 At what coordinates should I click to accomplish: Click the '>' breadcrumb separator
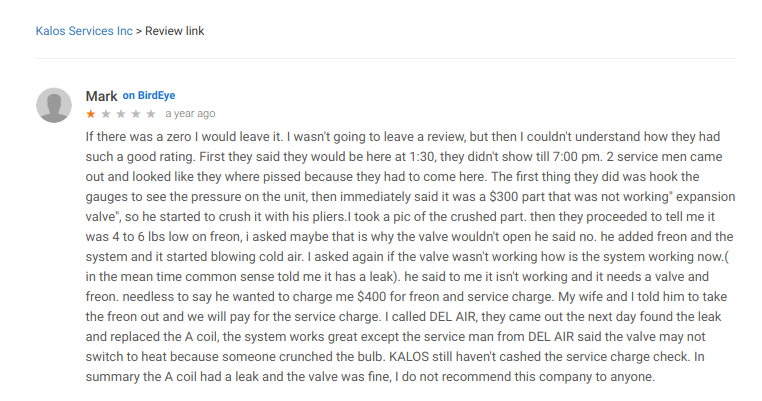pyautogui.click(x=139, y=31)
